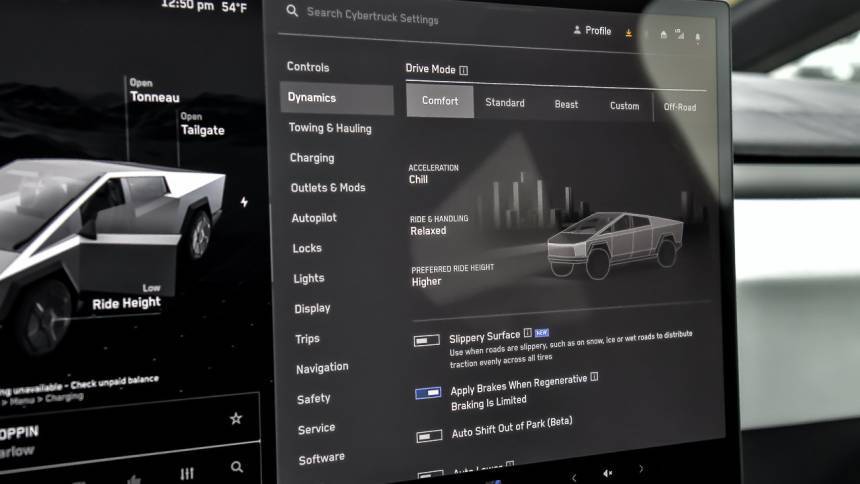The width and height of the screenshot is (860, 484).
Task: Open notifications bell icon
Action: pyautogui.click(x=698, y=37)
